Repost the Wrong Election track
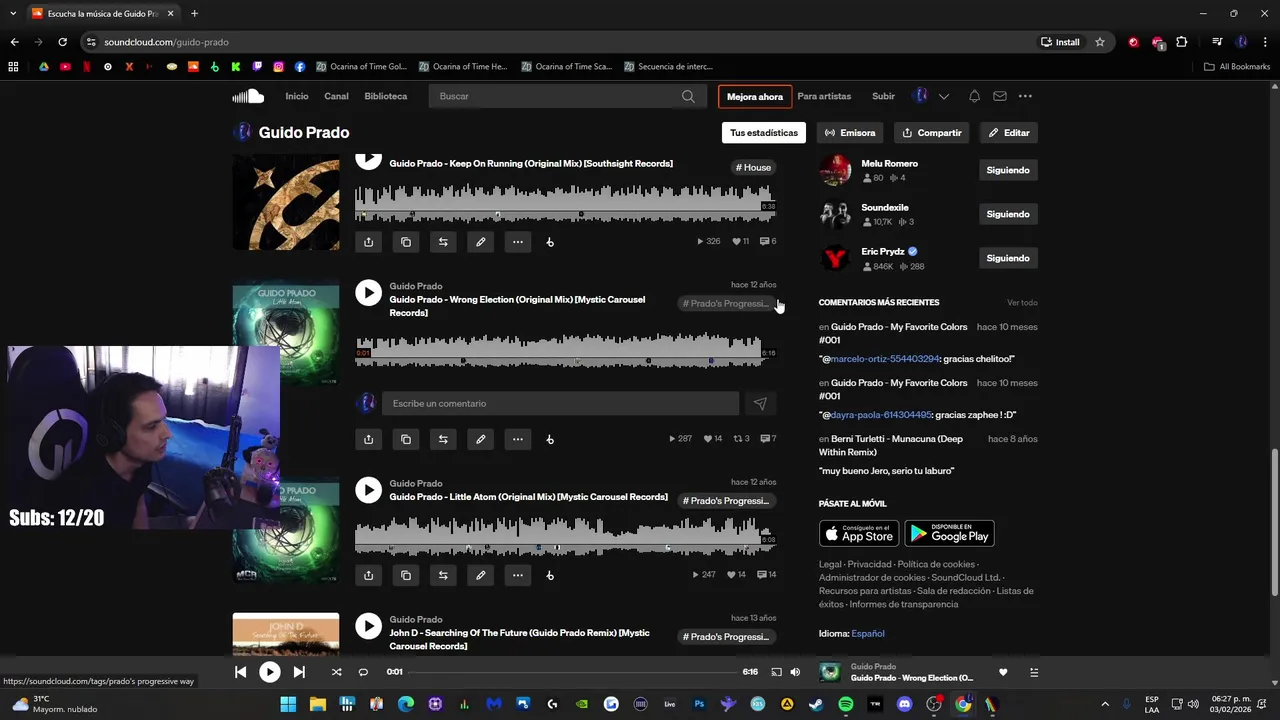1280x720 pixels. pyautogui.click(x=443, y=439)
